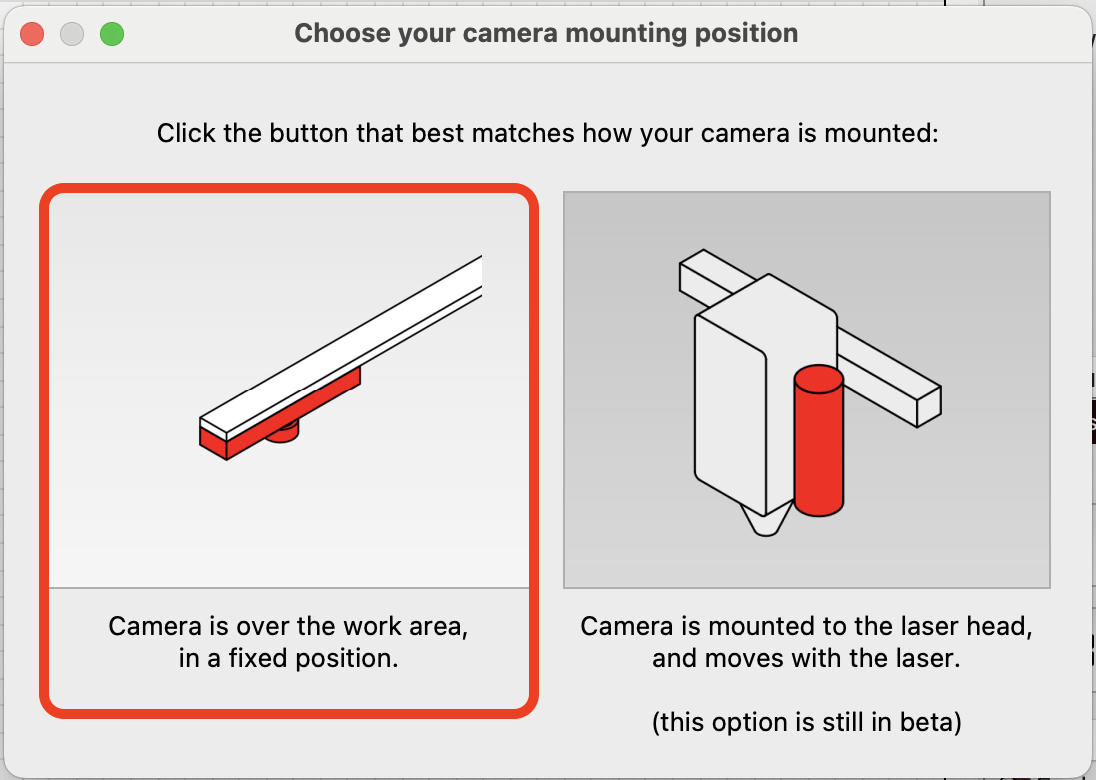Click the overhead camera illustration panel
This screenshot has width=1096, height=780.
pos(289,390)
